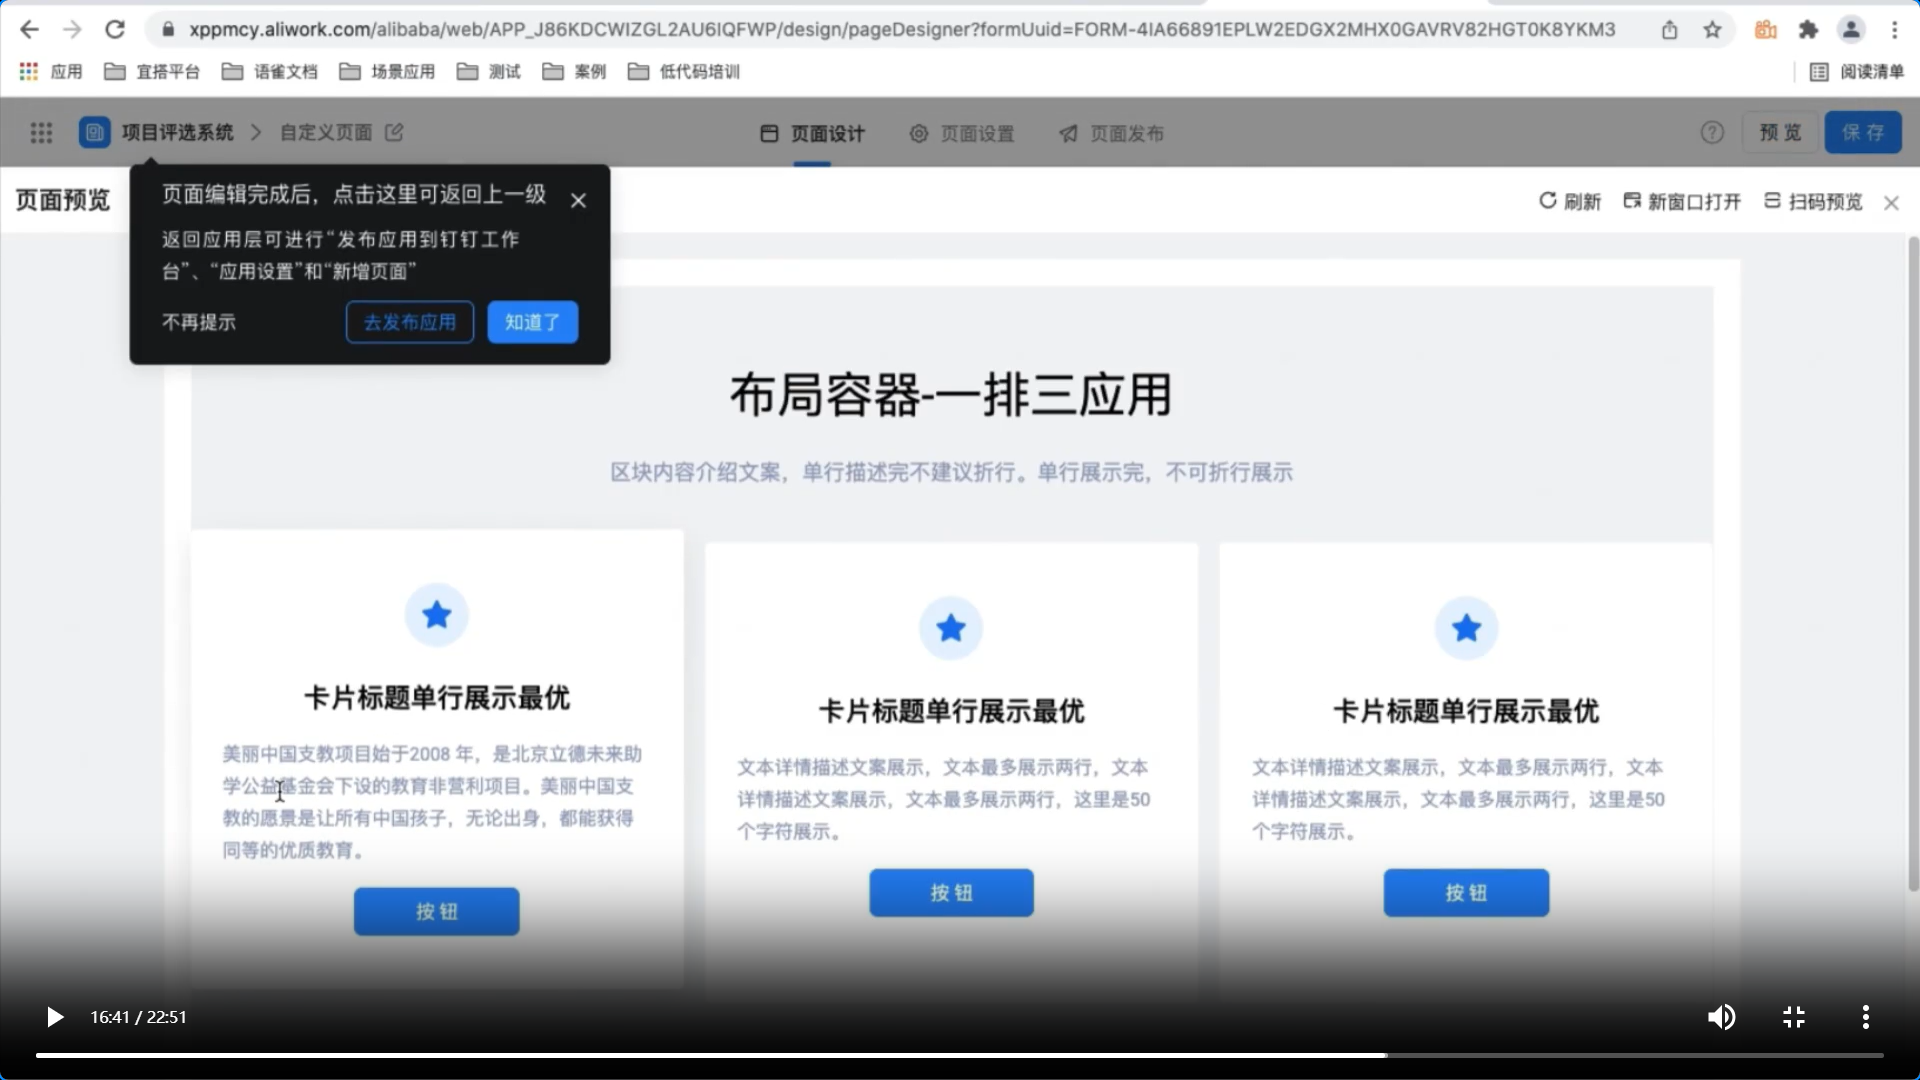Exit fullscreen video mode
This screenshot has width=1920, height=1080.
tap(1794, 1017)
